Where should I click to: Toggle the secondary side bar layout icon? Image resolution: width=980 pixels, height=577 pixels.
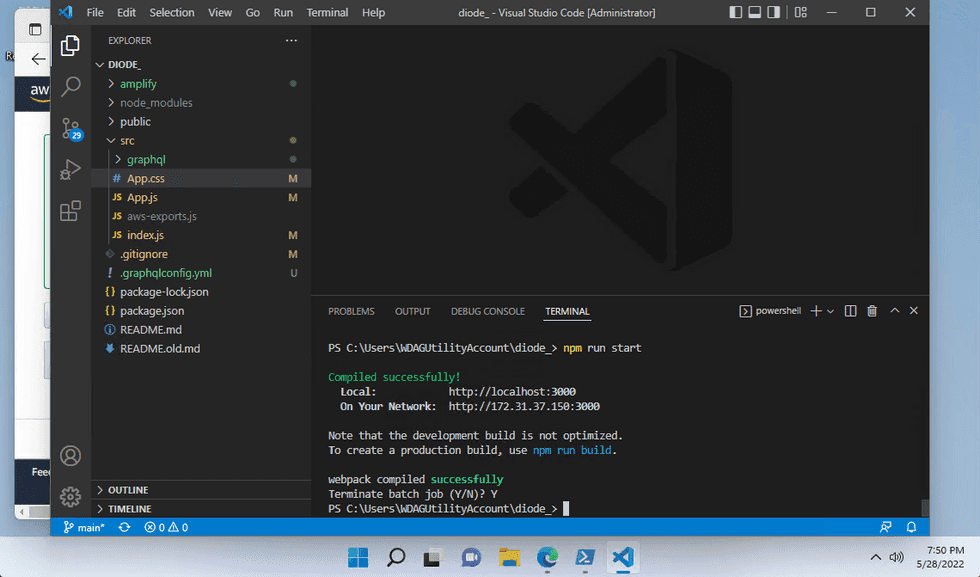pyautogui.click(x=773, y=13)
